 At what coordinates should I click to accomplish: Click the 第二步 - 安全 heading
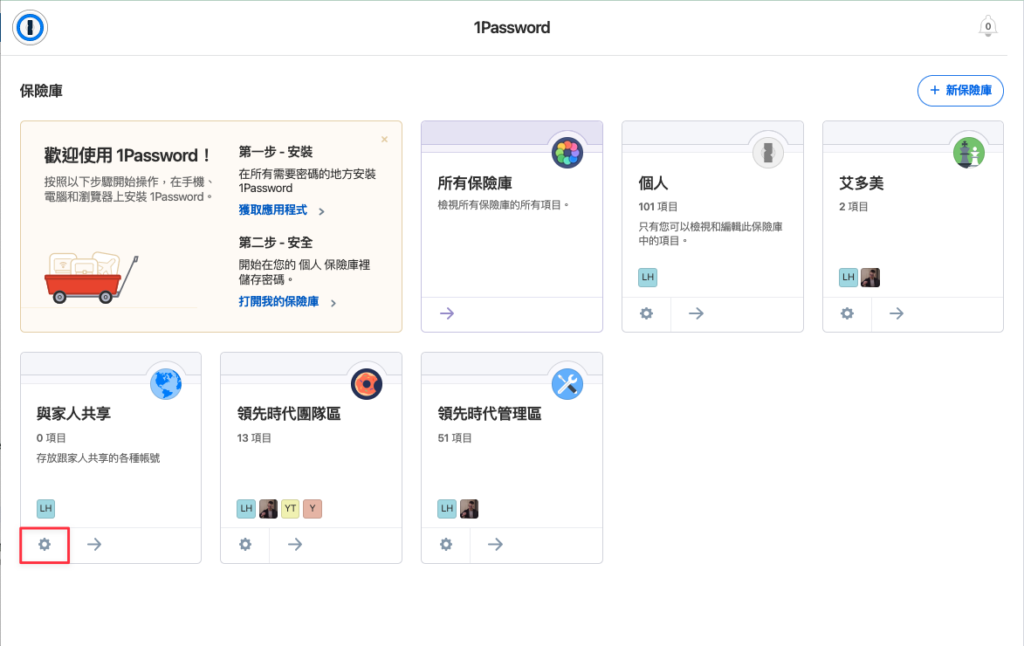point(276,242)
